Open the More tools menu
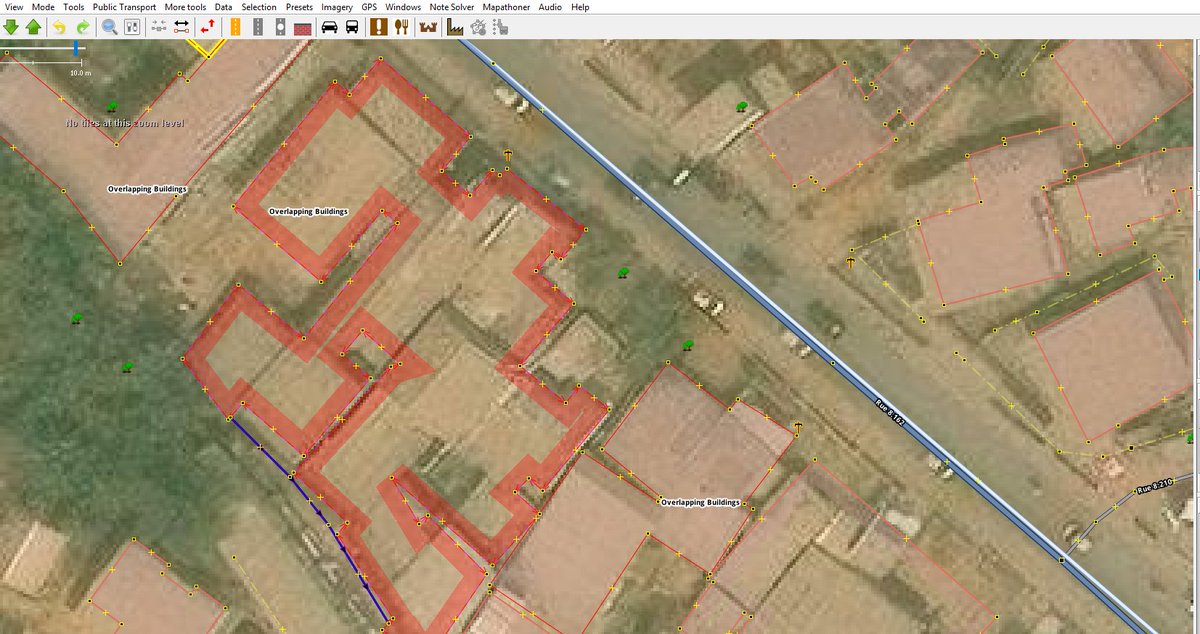The image size is (1200, 634). click(185, 7)
